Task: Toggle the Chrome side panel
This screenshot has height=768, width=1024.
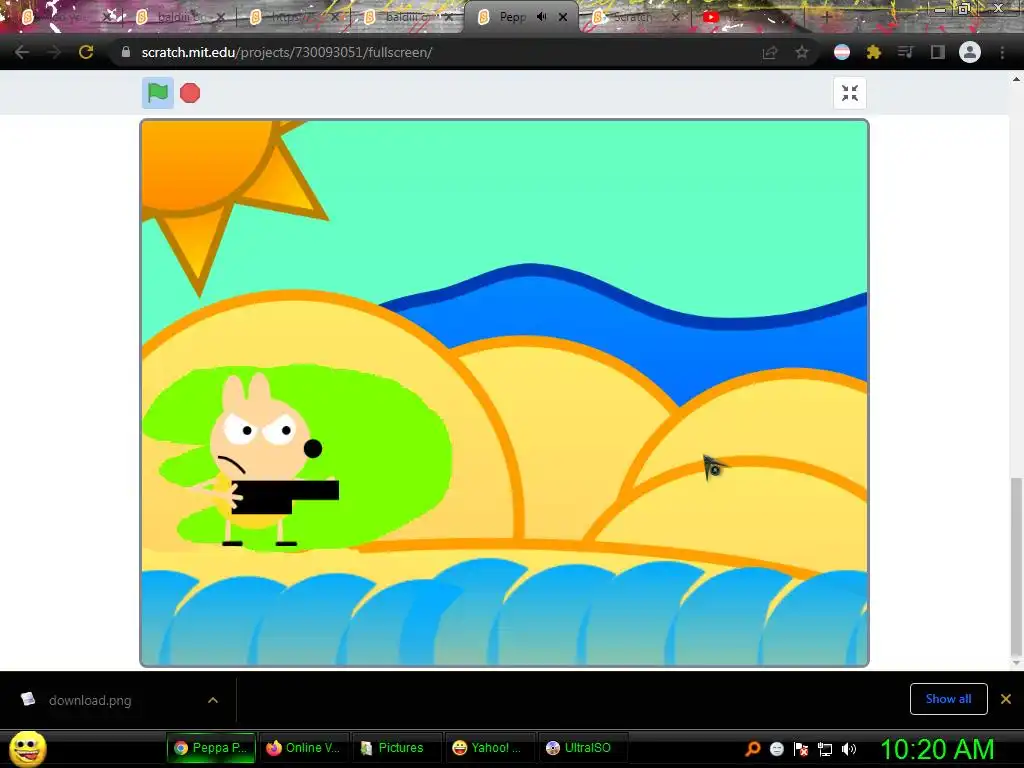Action: pos(938,52)
